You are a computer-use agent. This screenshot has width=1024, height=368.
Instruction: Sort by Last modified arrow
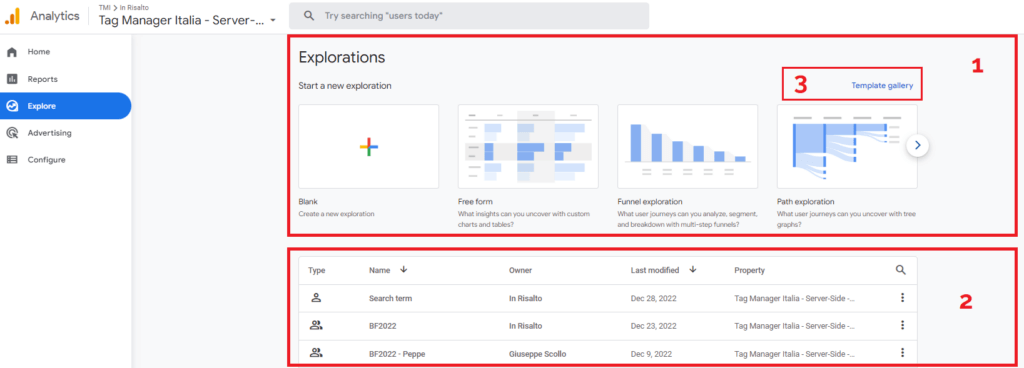click(693, 269)
